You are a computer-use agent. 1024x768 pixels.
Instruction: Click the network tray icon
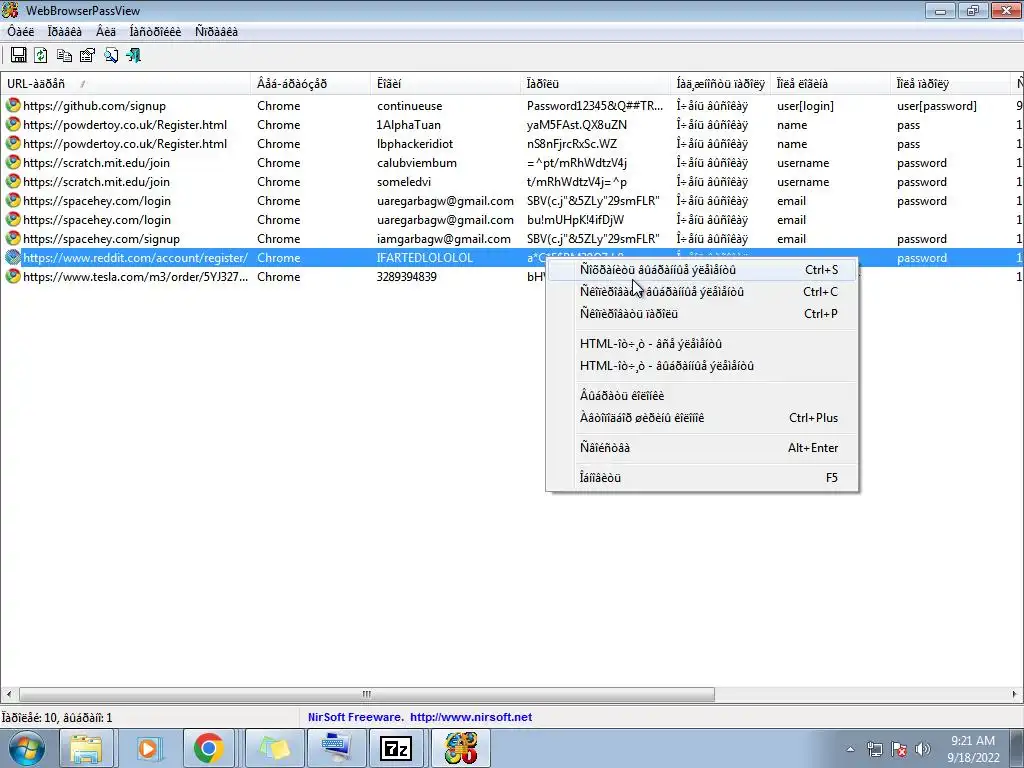point(875,749)
